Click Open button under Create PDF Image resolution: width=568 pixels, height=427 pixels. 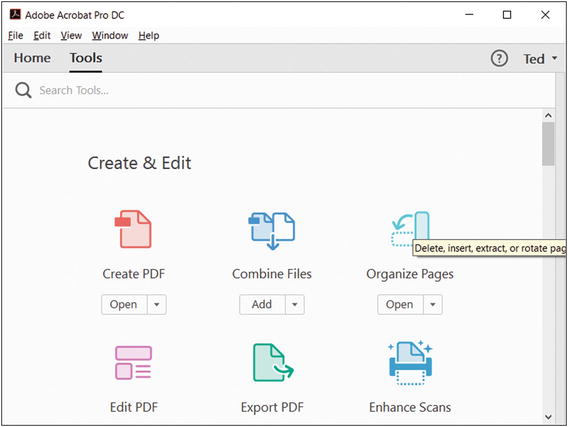pyautogui.click(x=124, y=304)
